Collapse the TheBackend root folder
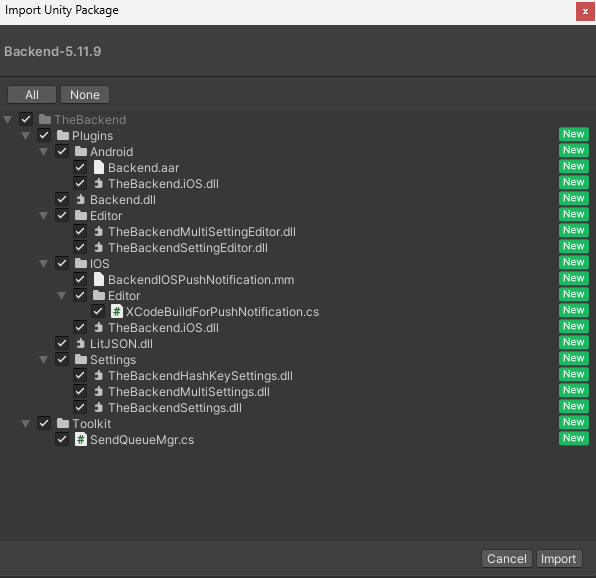The height and width of the screenshot is (578, 596). pos(8,120)
